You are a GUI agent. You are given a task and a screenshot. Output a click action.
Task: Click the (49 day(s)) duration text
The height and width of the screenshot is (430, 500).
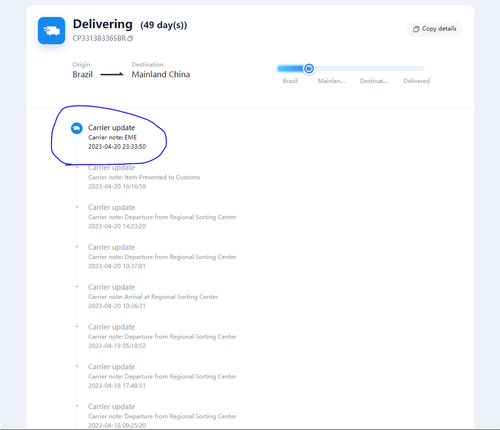coord(164,25)
